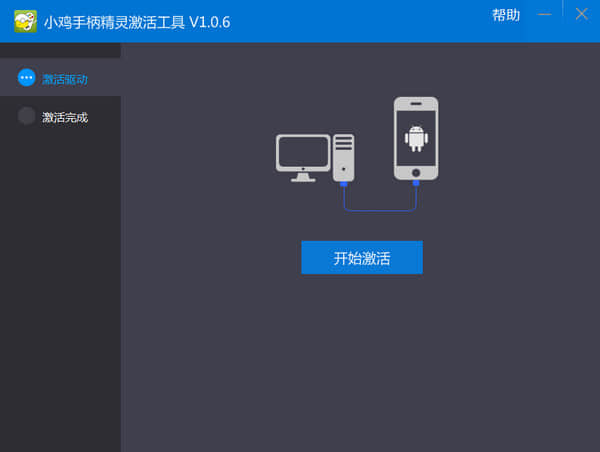Select the 激活完成 step in sidebar
The image size is (600, 452).
(x=60, y=116)
